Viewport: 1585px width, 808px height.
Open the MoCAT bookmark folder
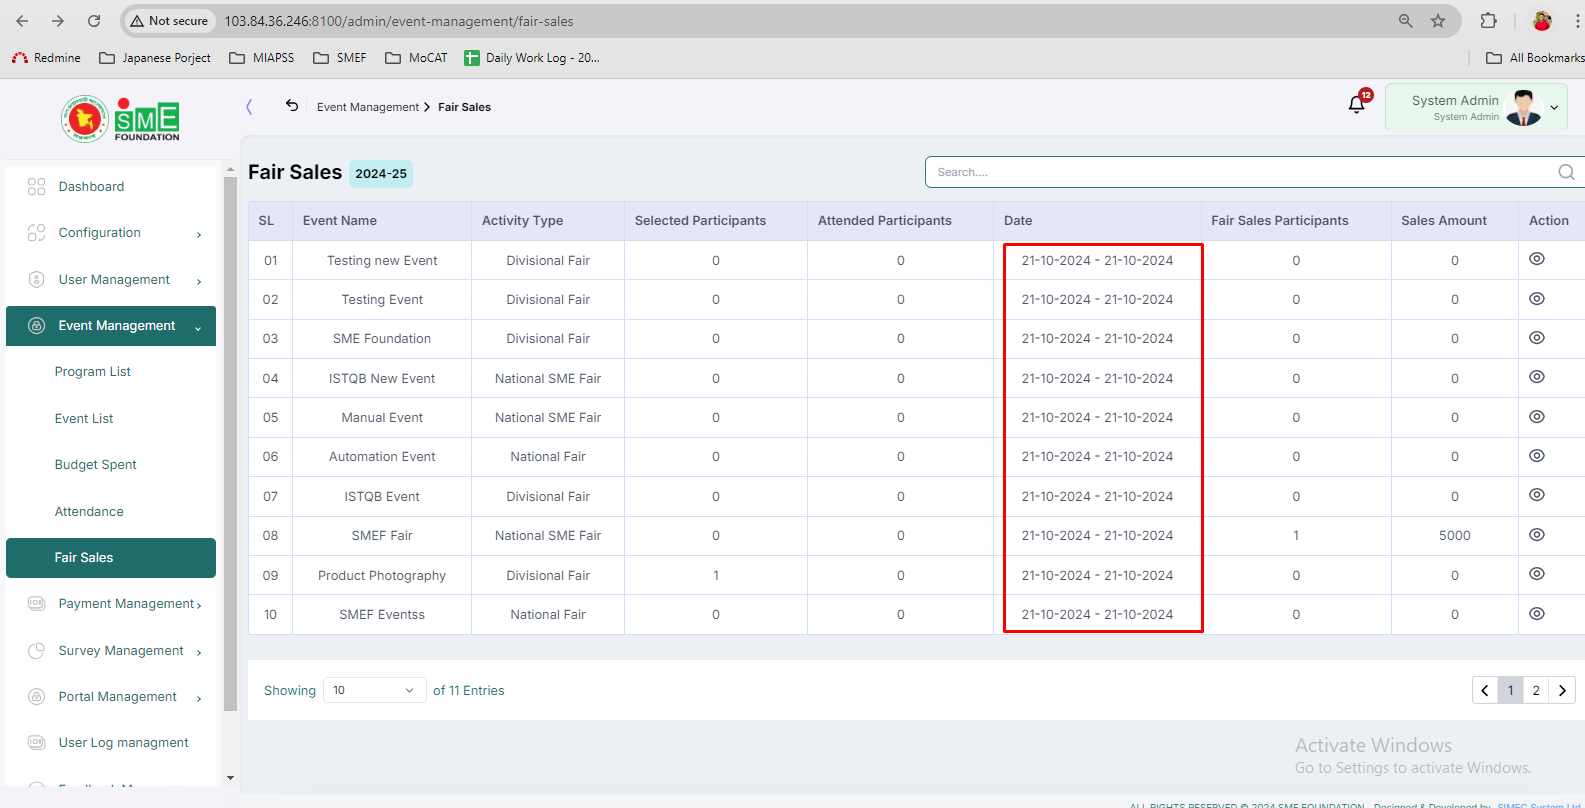417,58
